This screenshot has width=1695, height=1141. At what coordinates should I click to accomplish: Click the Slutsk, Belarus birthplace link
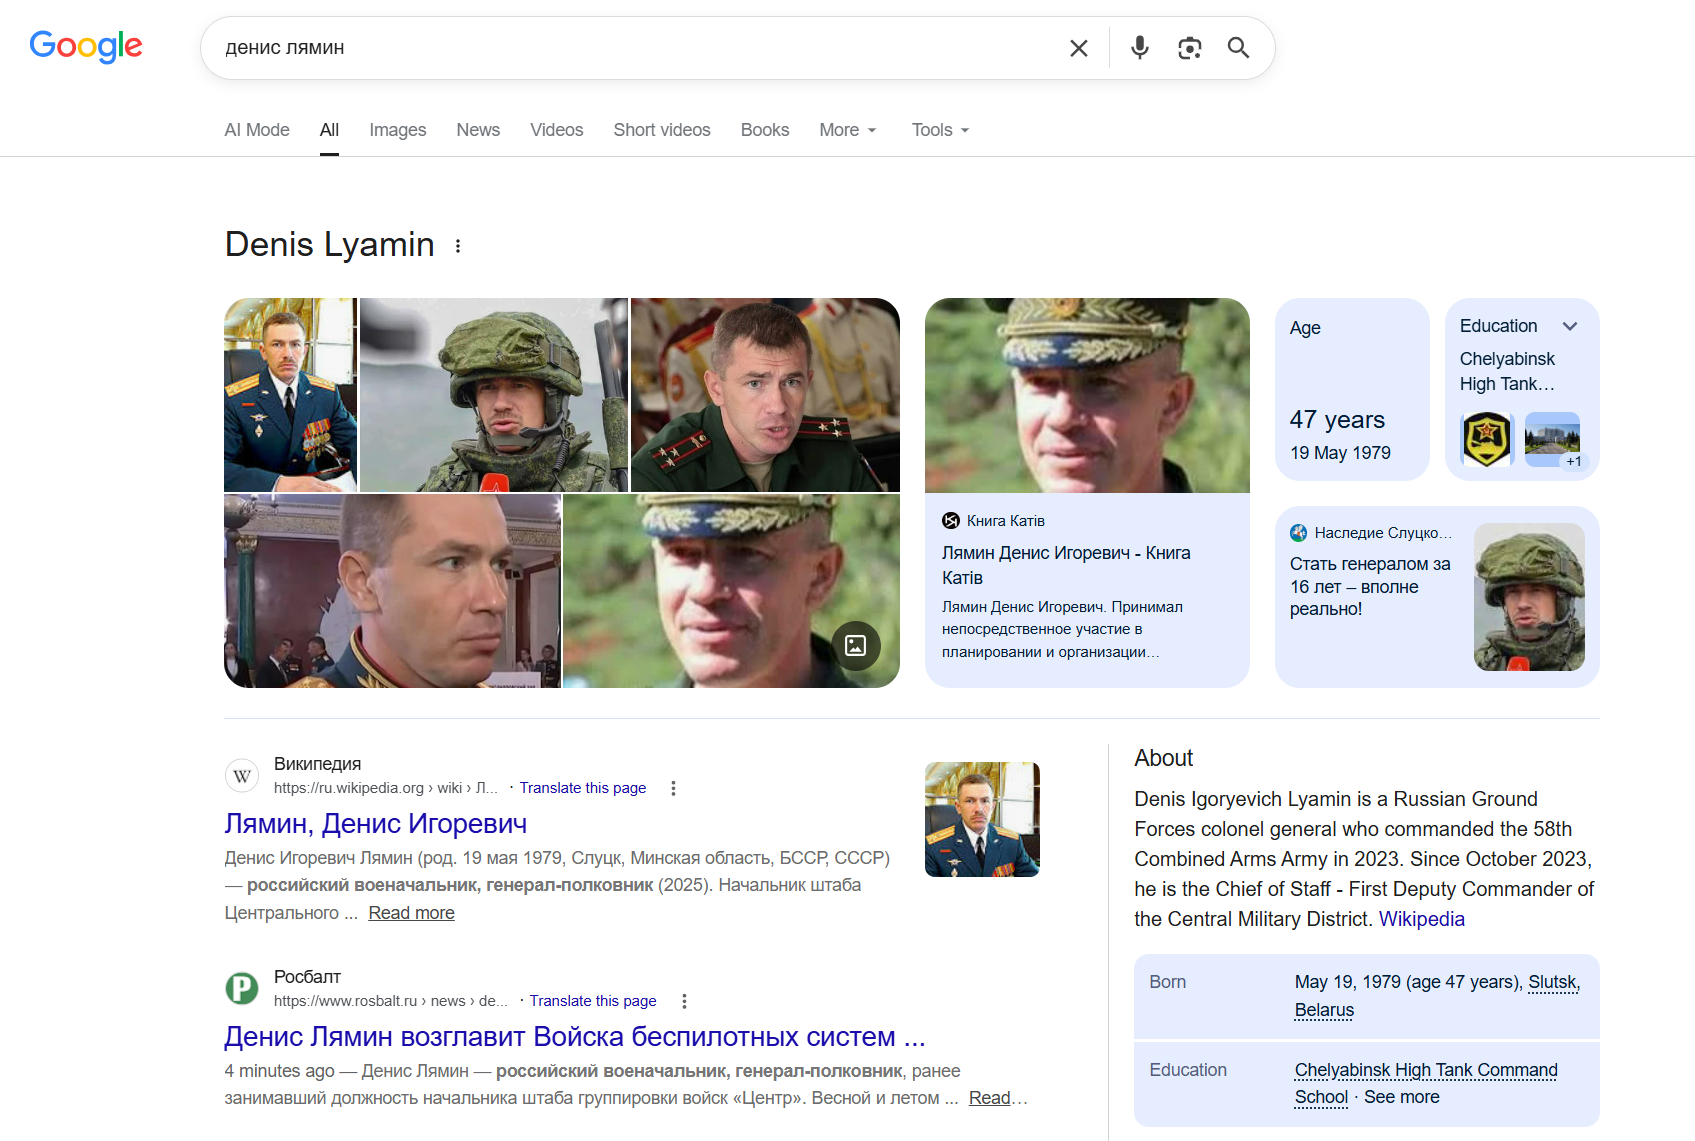1437,996
